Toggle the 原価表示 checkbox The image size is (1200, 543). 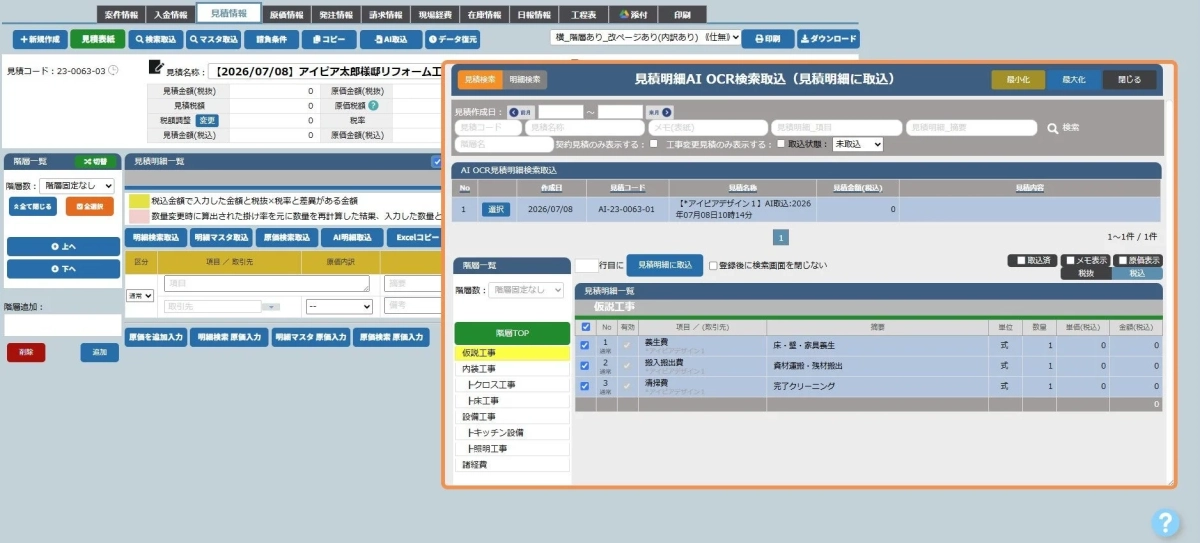1121,260
